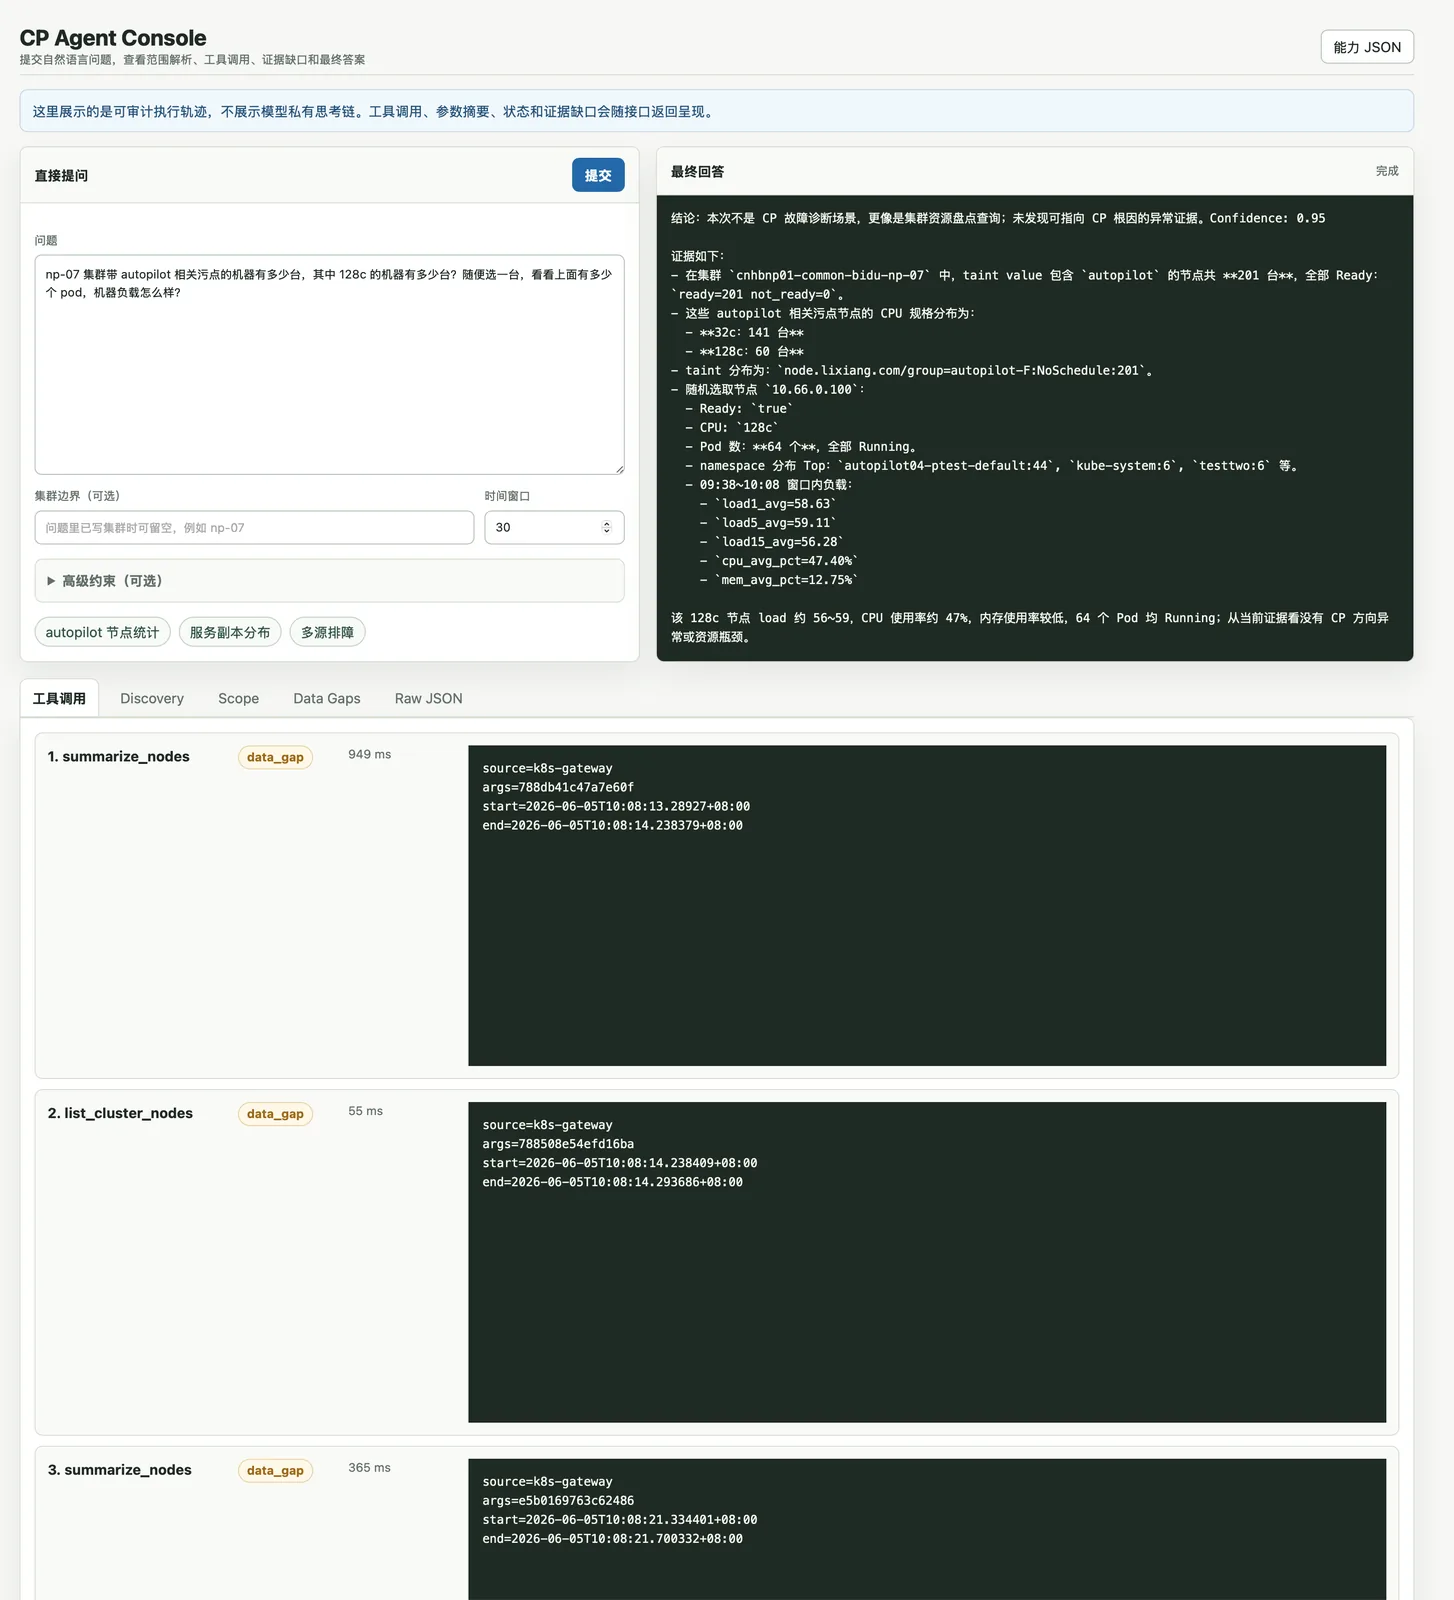
Task: Click the 365 ms duration value
Action: (x=370, y=1468)
